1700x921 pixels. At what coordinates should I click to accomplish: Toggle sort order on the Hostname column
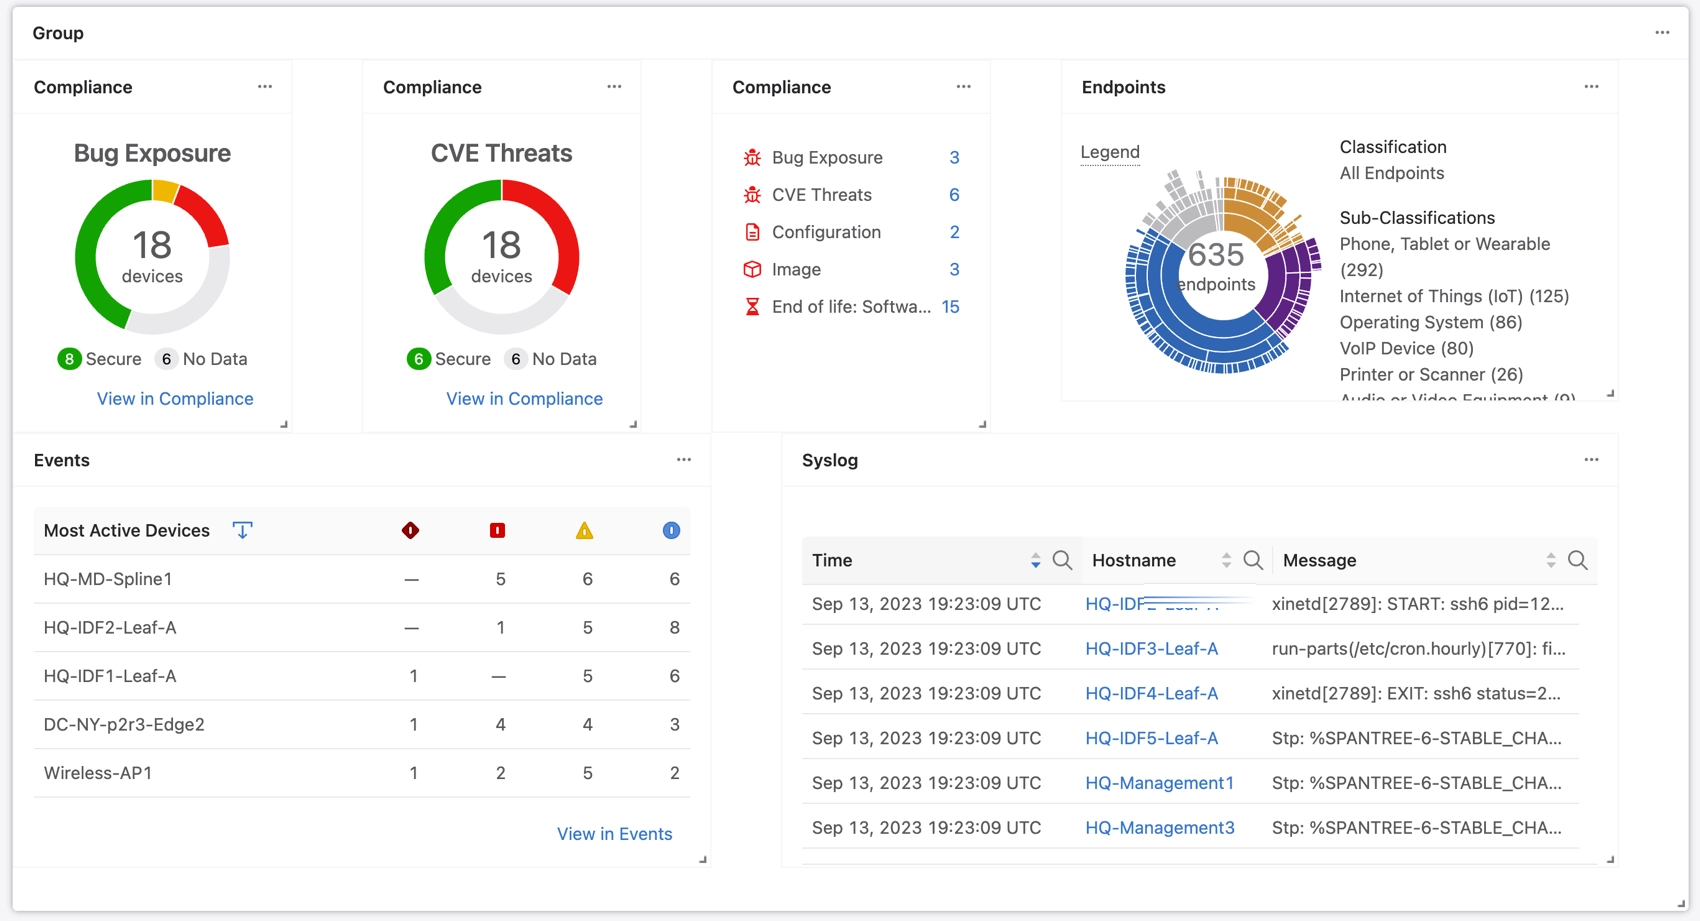click(x=1226, y=560)
